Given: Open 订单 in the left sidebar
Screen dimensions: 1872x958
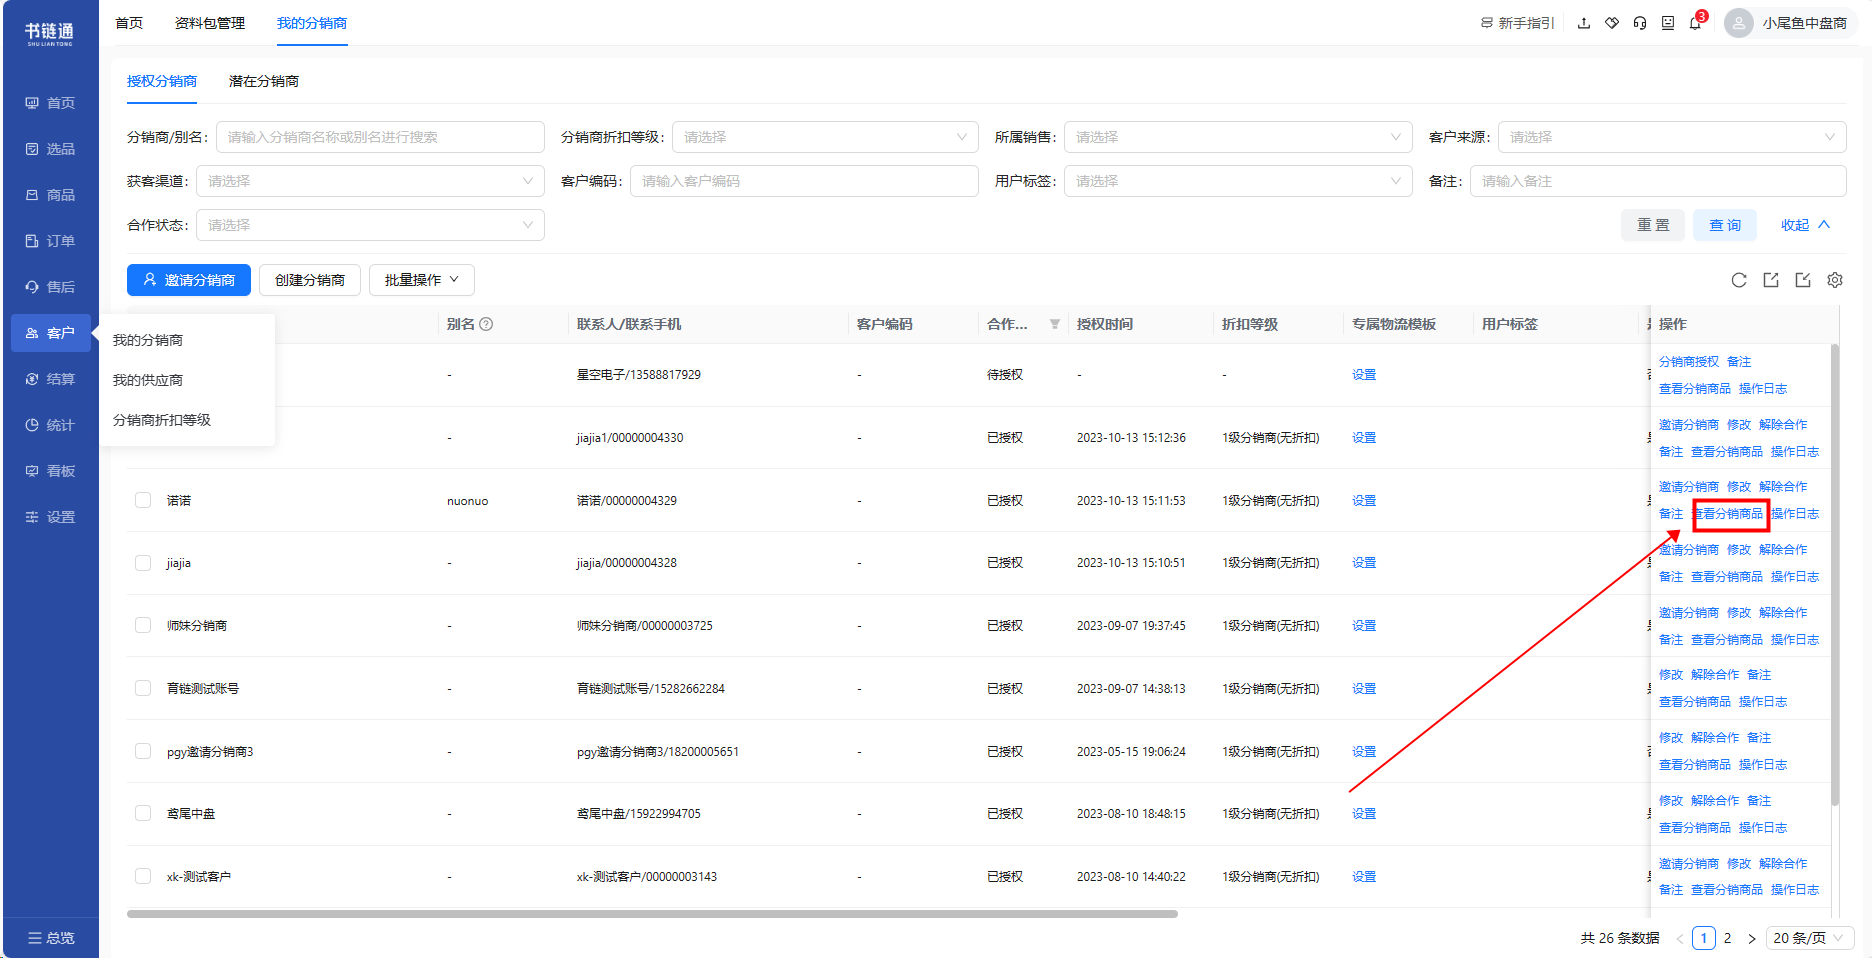Looking at the screenshot, I should (50, 241).
